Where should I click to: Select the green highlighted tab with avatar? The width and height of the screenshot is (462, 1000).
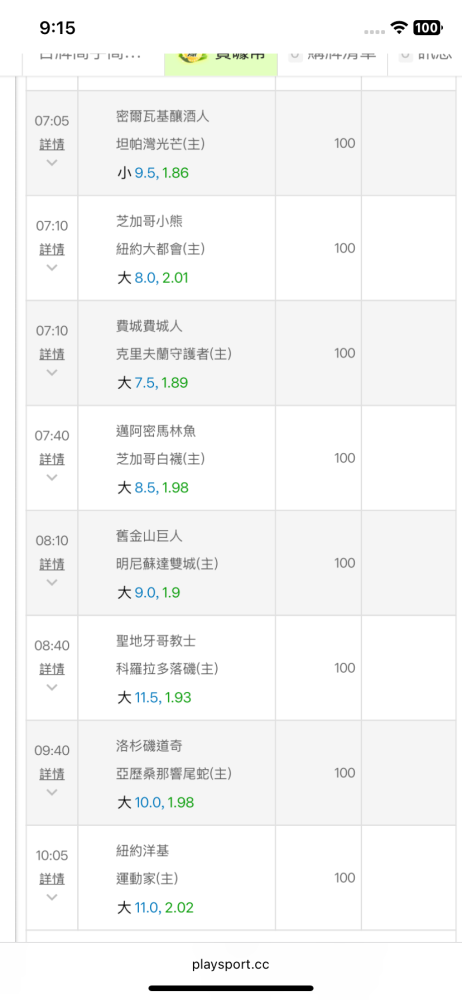(x=221, y=64)
